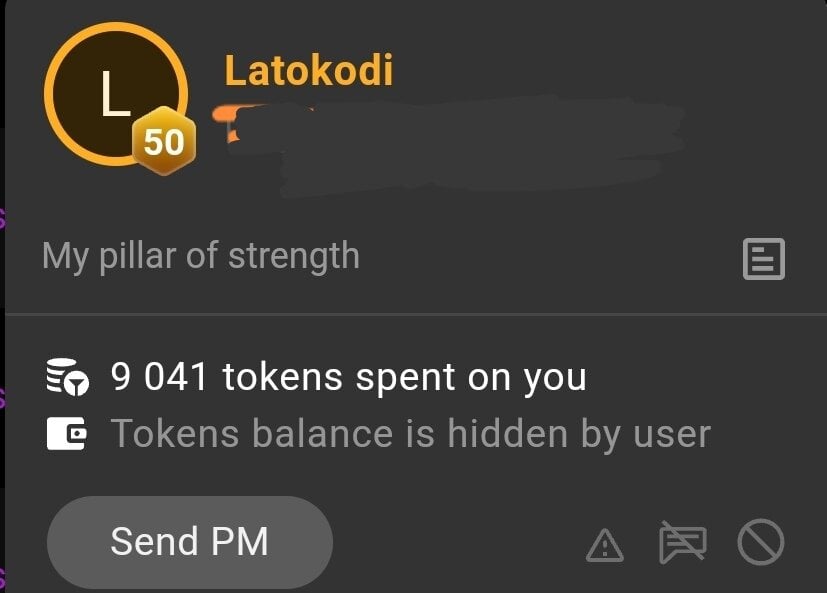The height and width of the screenshot is (593, 827).
Task: Click the word 'strength' in the note
Action: tap(294, 257)
